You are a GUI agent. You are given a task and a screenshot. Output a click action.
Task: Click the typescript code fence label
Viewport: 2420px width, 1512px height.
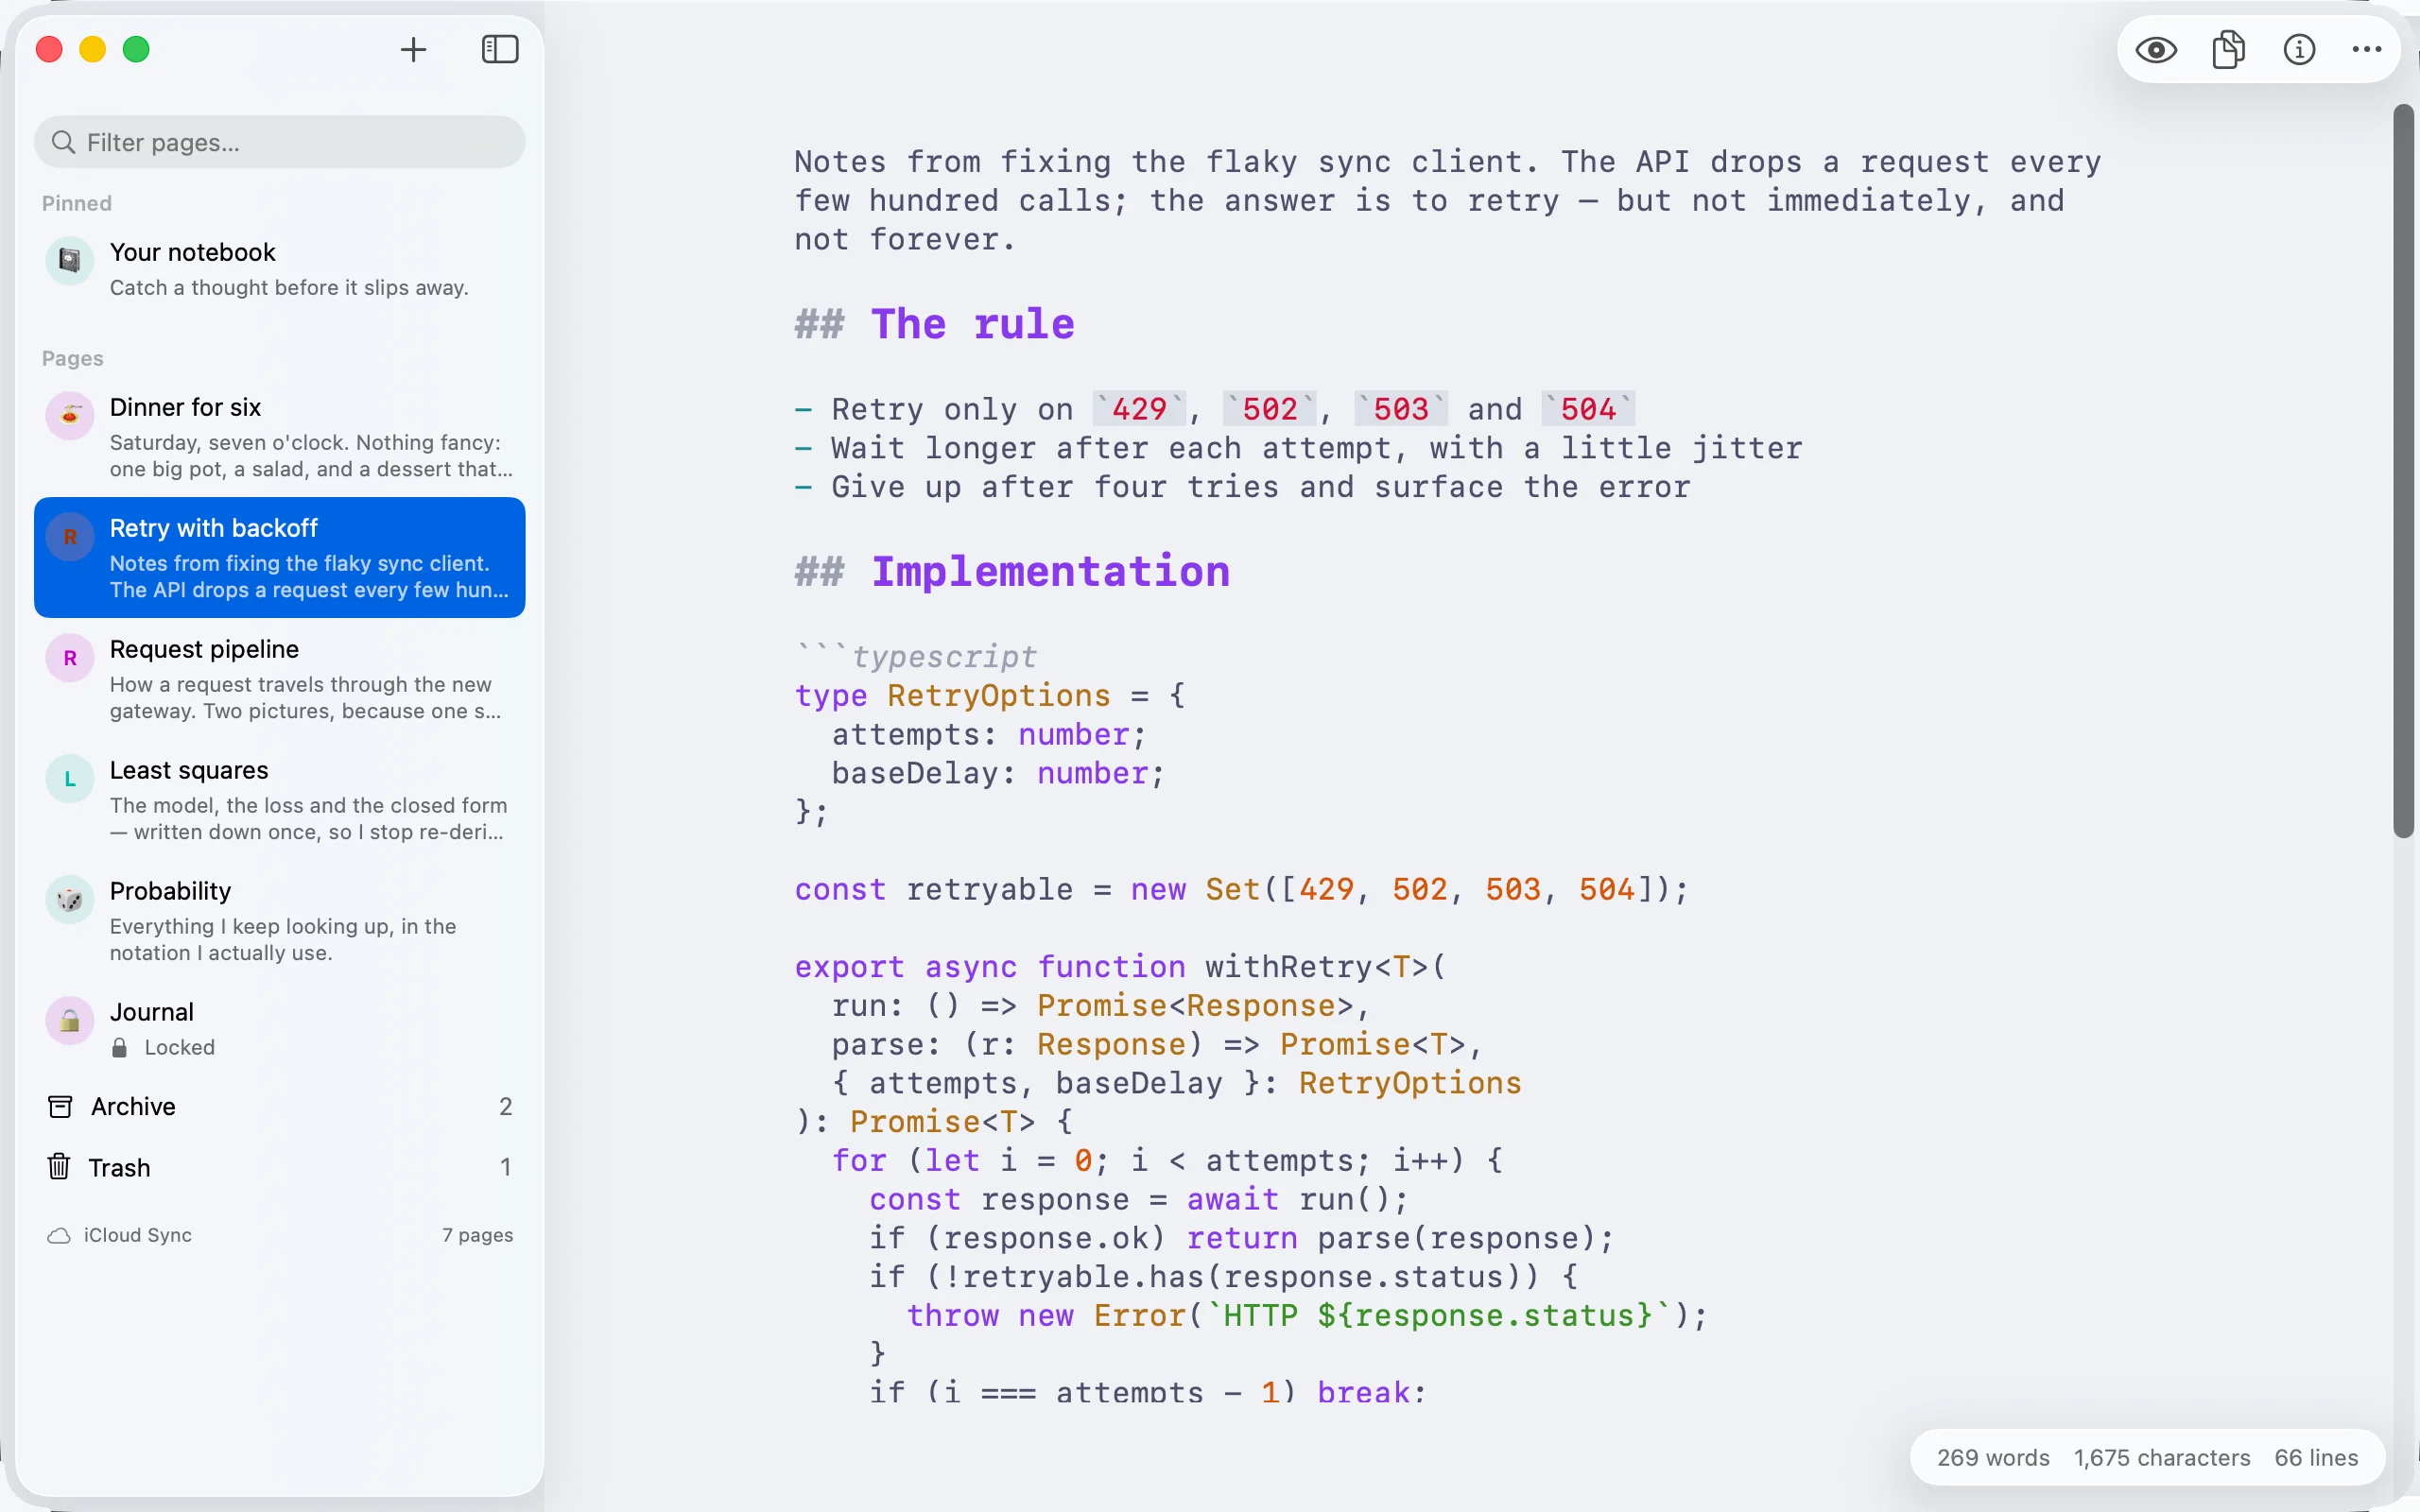[944, 656]
